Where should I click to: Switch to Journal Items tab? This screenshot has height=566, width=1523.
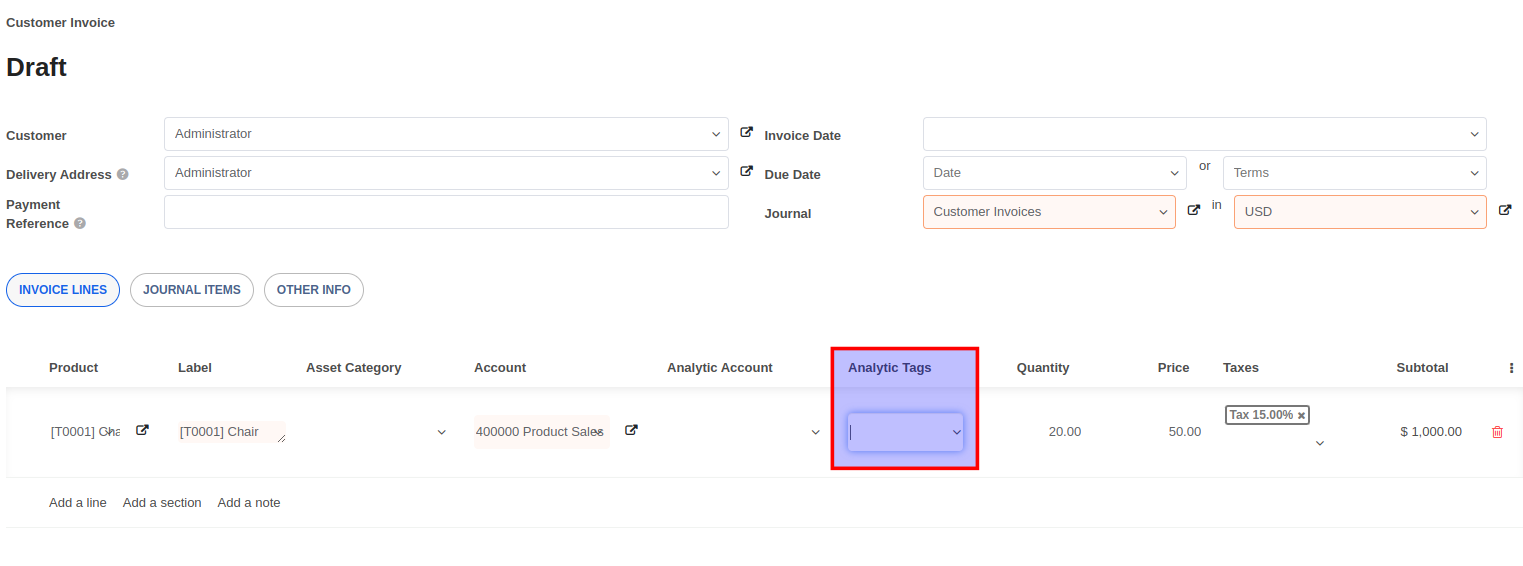pos(192,290)
